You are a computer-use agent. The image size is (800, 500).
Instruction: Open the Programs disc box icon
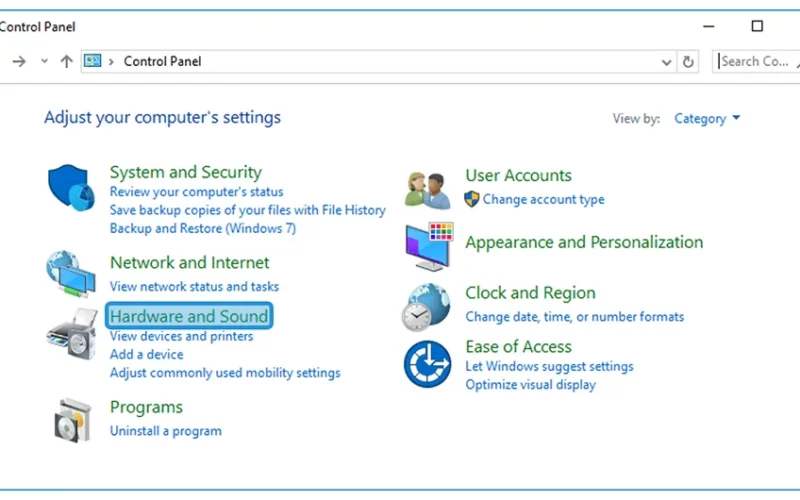tap(73, 420)
